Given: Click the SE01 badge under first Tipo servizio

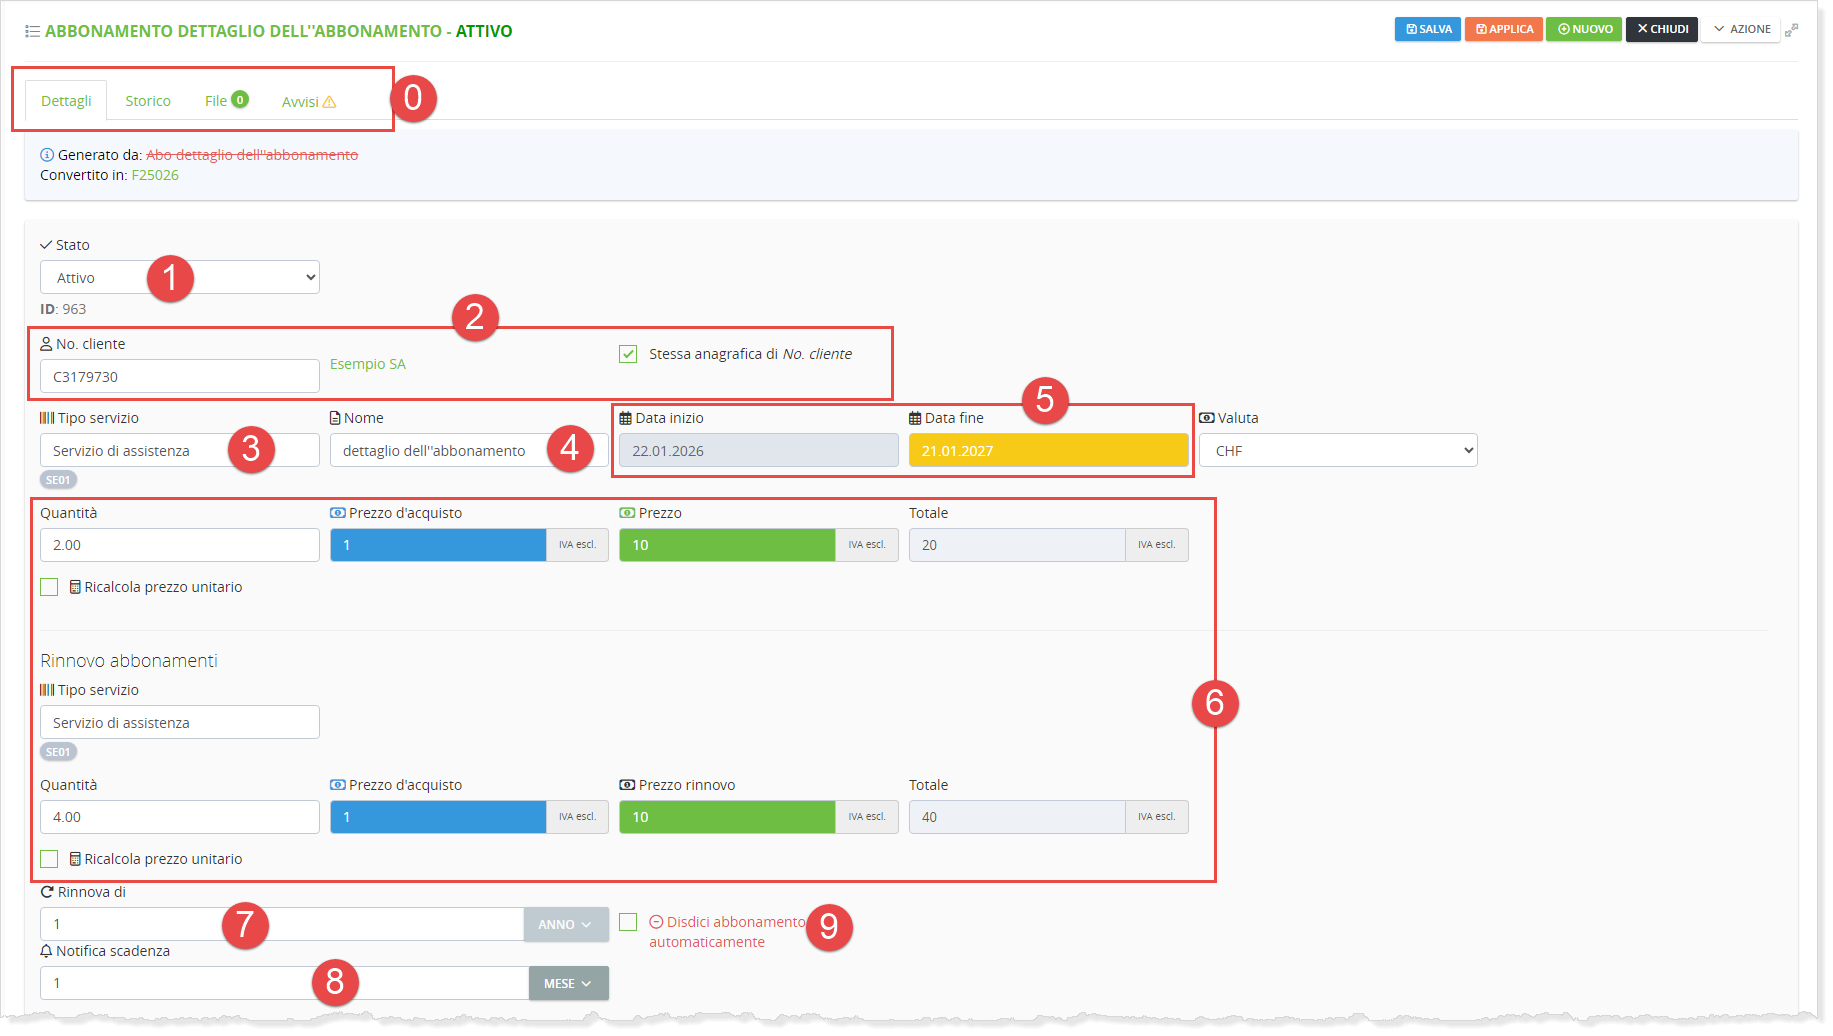Looking at the screenshot, I should point(58,480).
